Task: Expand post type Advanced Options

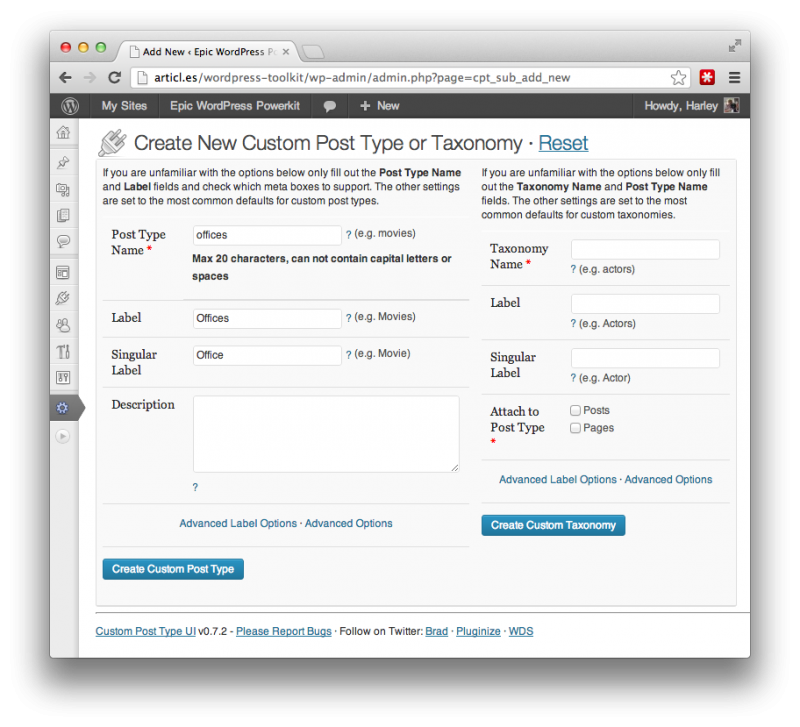Action: coord(348,523)
